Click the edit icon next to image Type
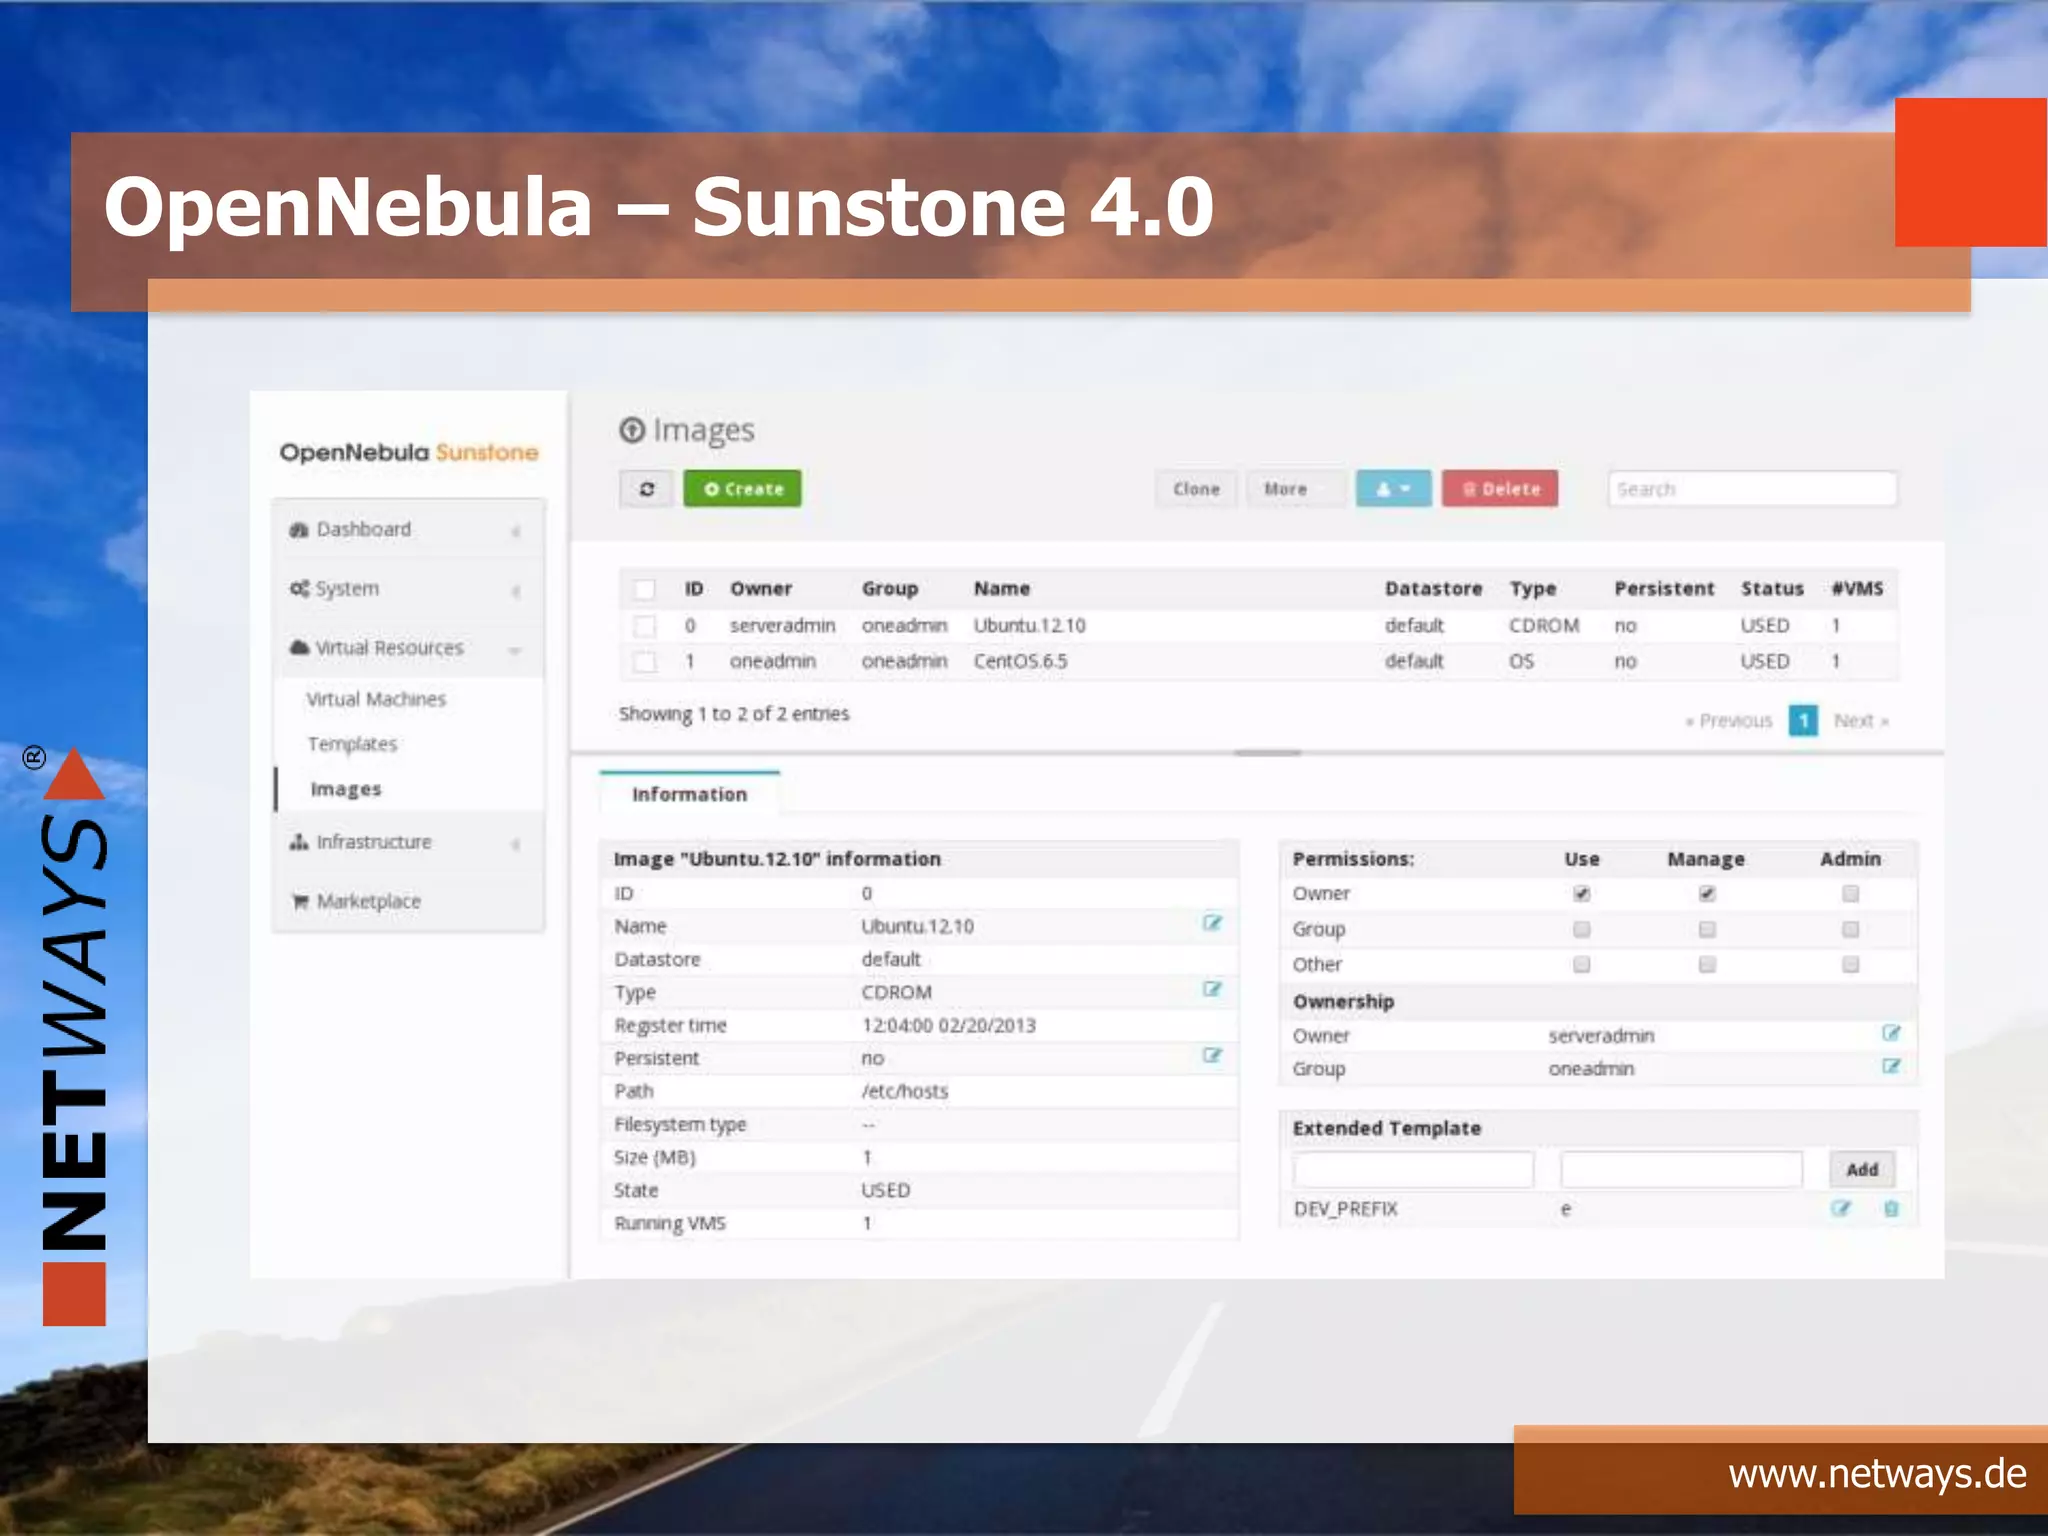 point(1212,989)
